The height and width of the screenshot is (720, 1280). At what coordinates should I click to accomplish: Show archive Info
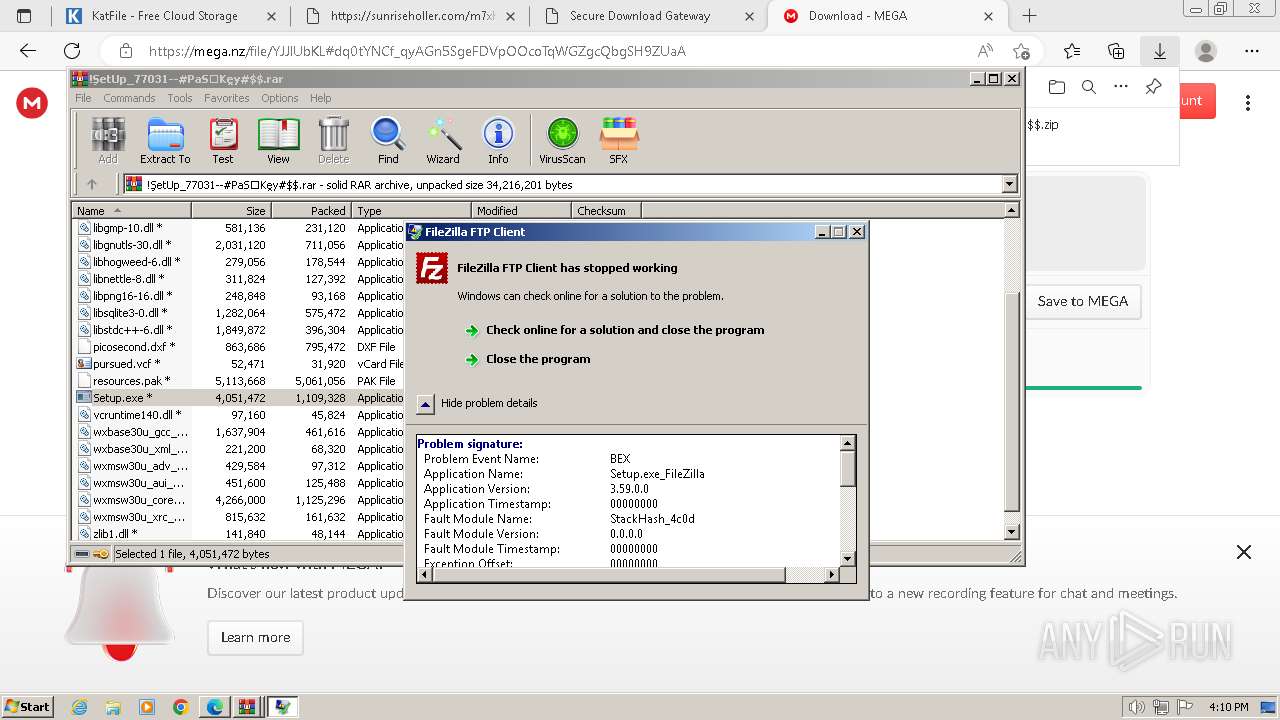pos(498,140)
